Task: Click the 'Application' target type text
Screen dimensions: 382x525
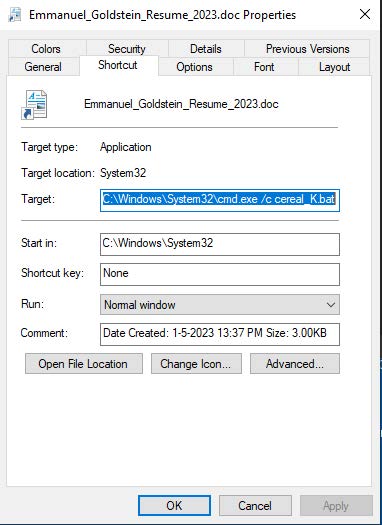Action: (126, 147)
